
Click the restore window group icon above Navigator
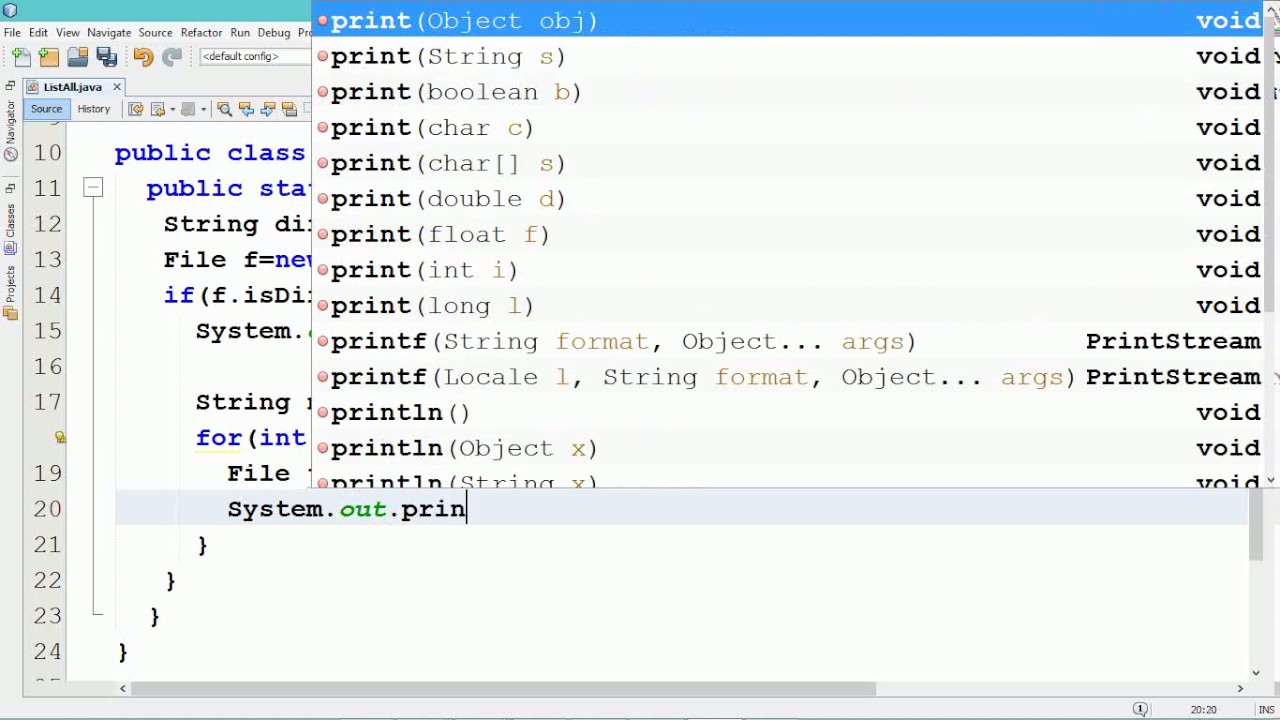point(10,87)
